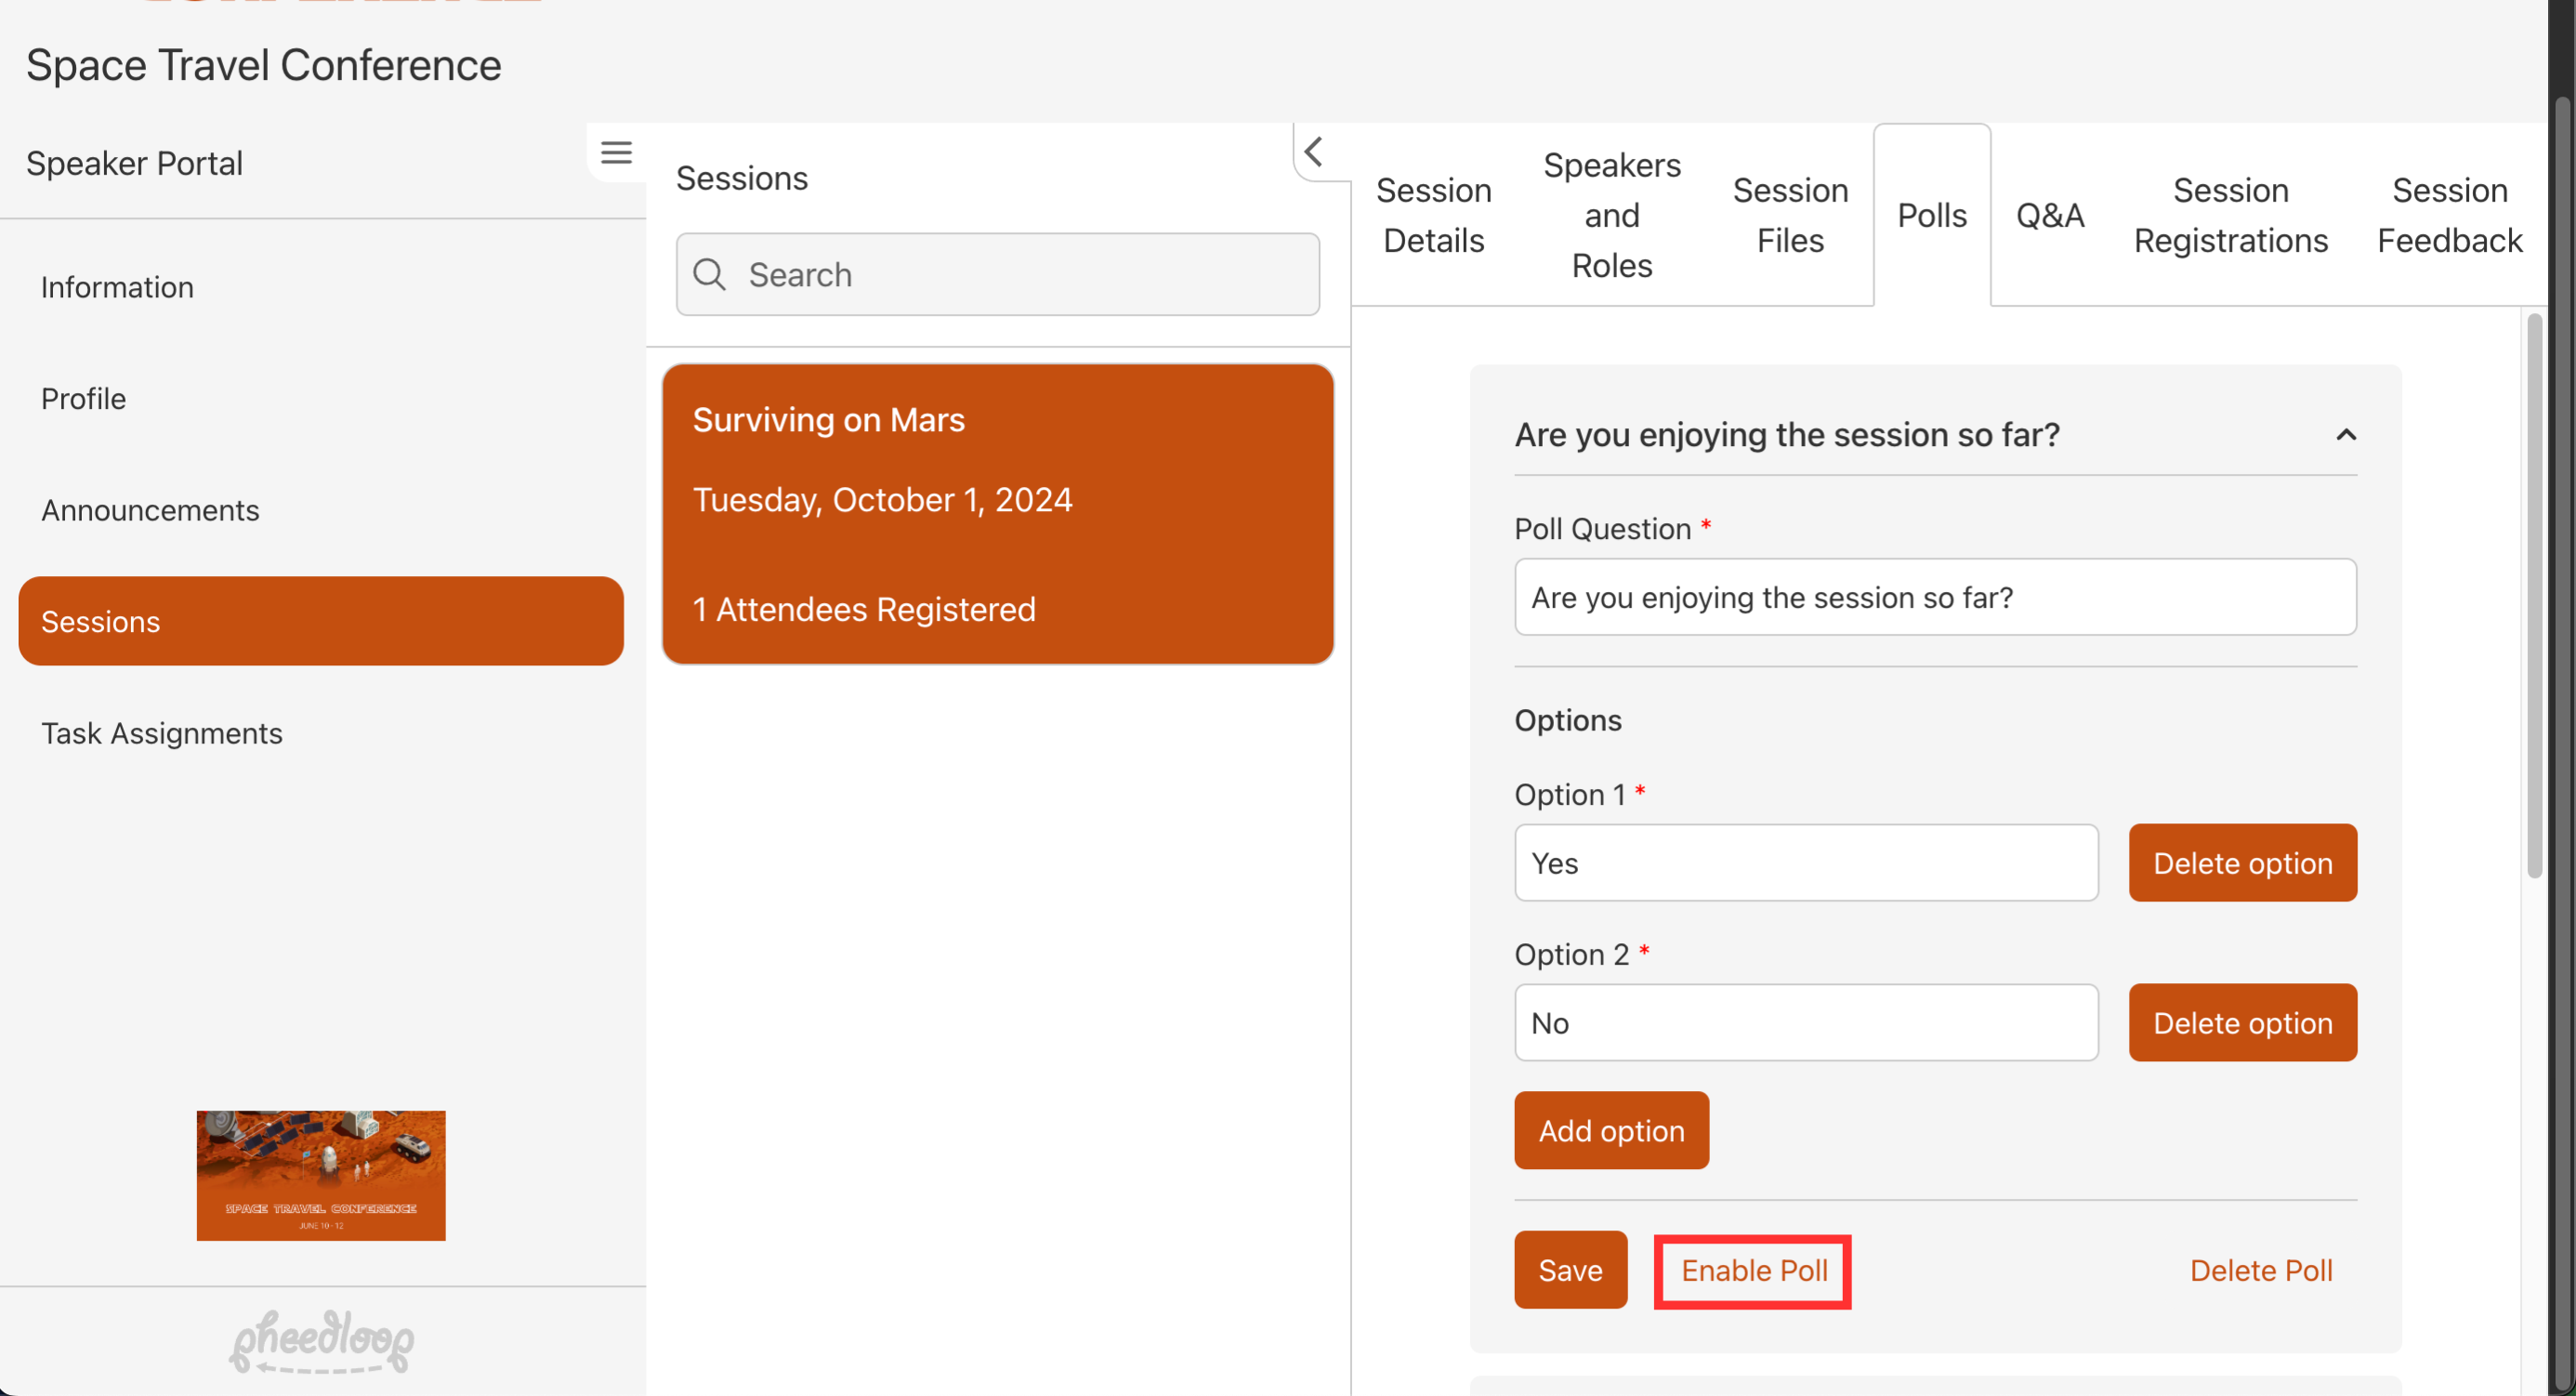
Task: Click the back chevron beside Sessions panel
Action: point(1314,152)
